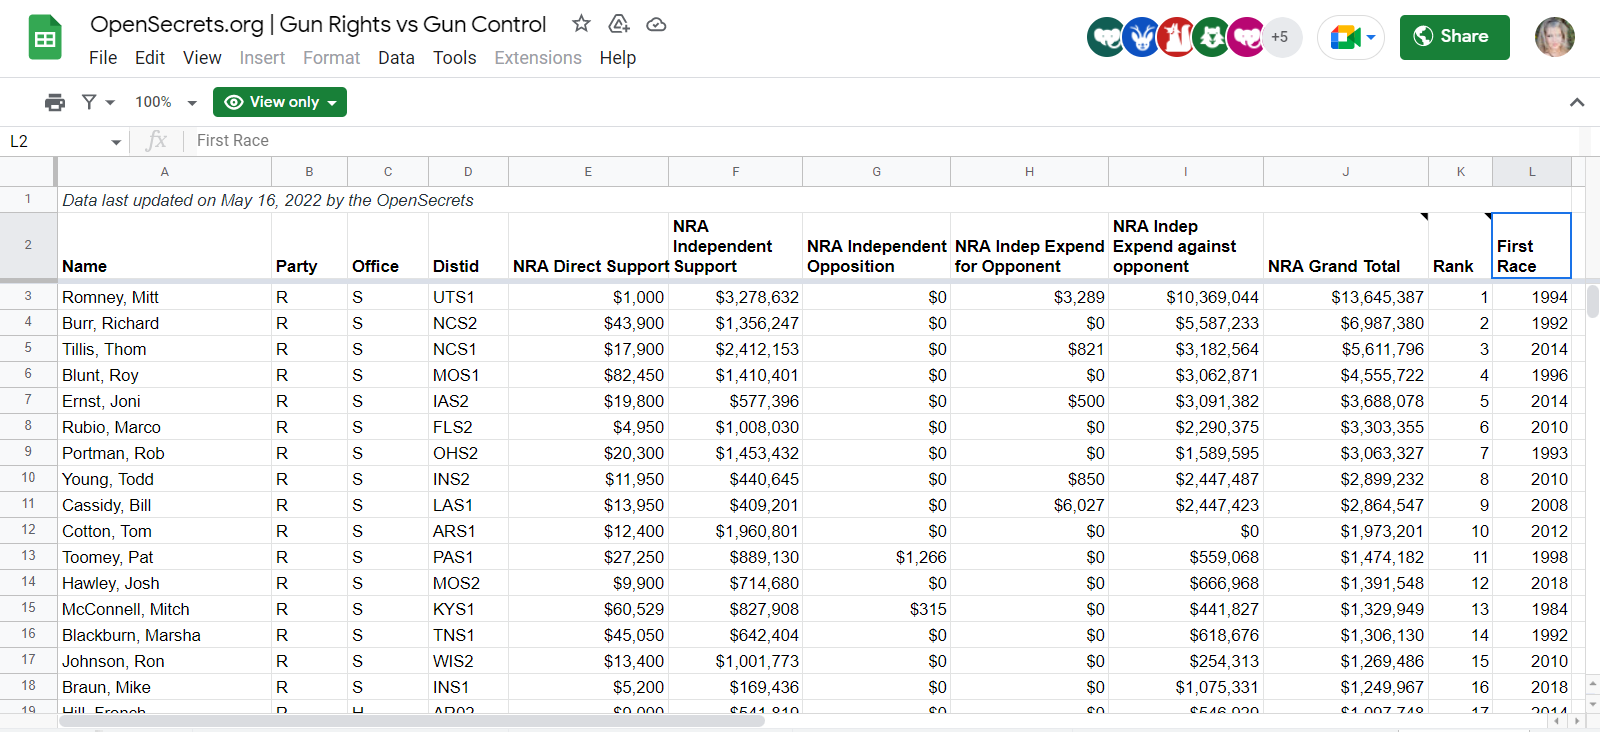Open the View only mode dropdown
This screenshot has width=1600, height=732.
[x=280, y=102]
